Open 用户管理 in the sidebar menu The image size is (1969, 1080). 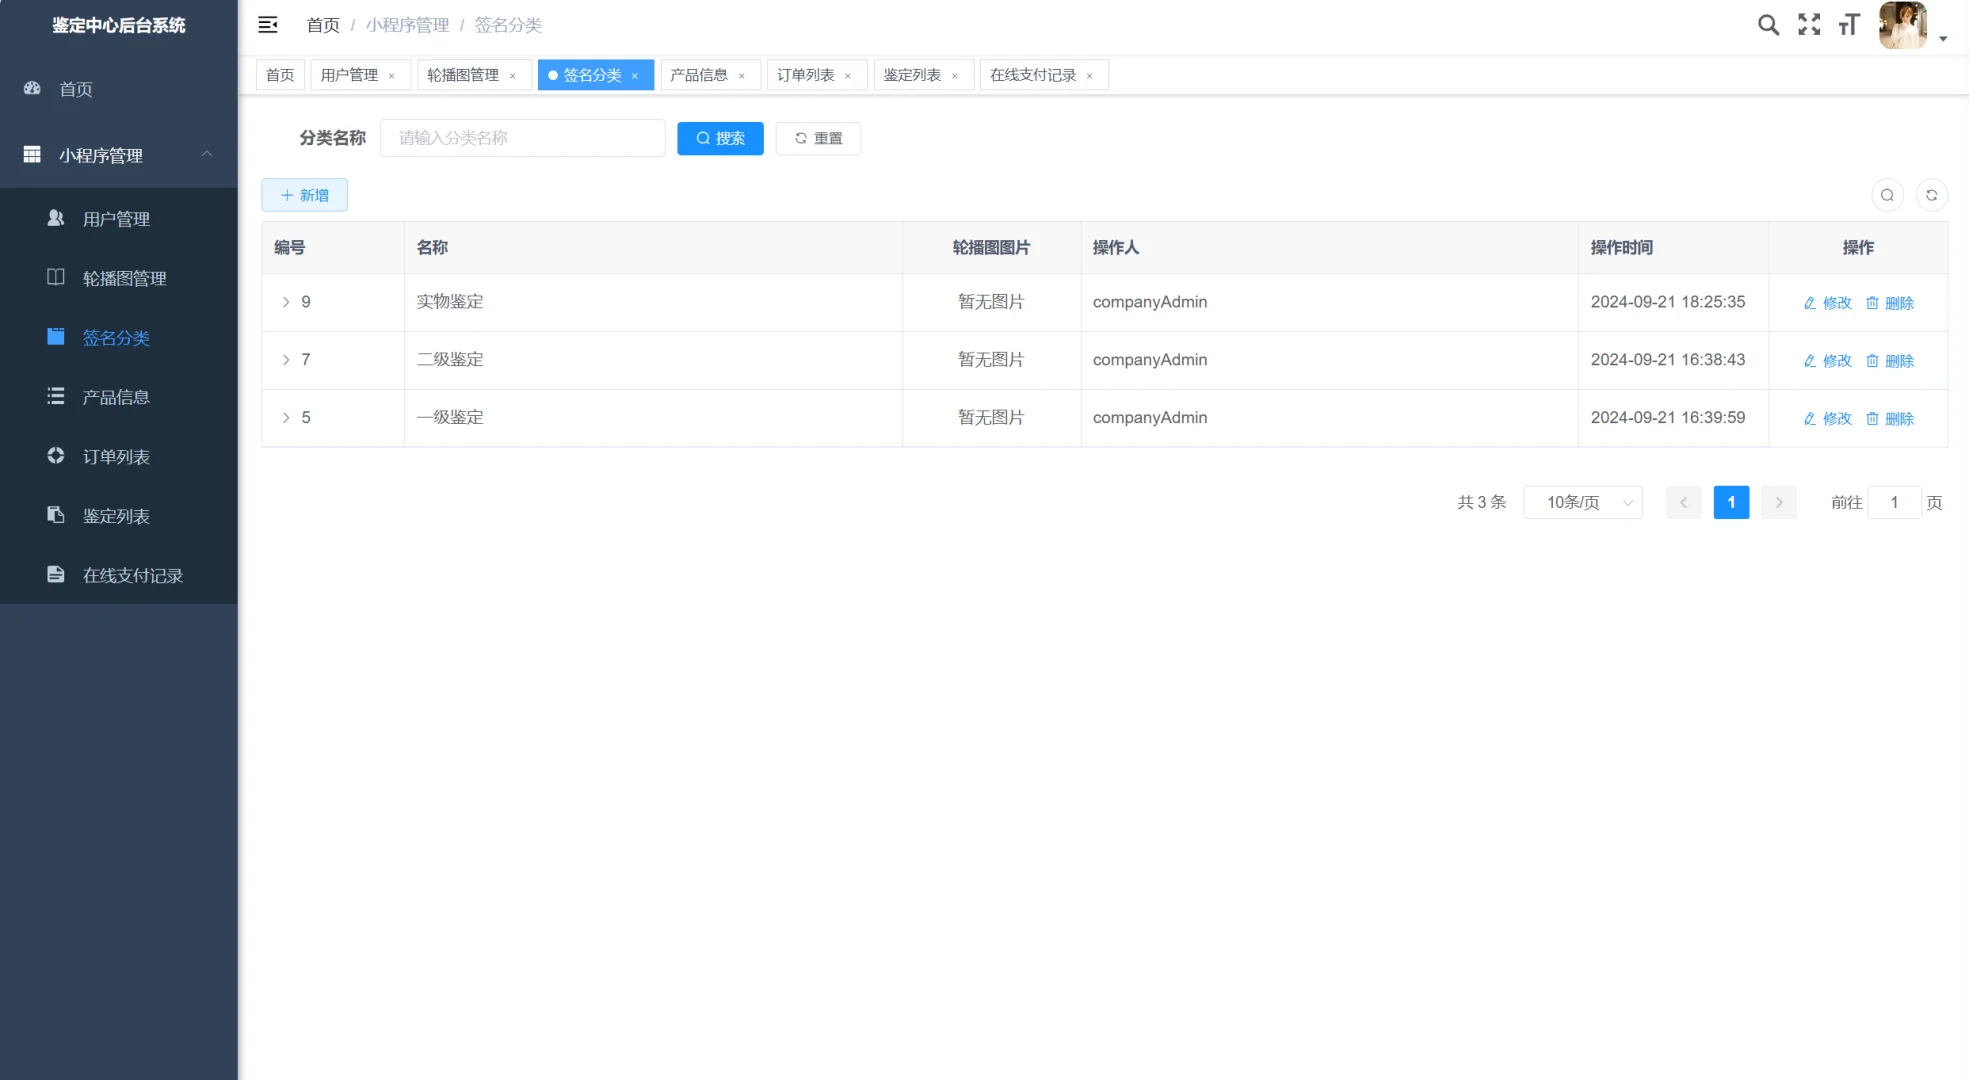point(116,219)
